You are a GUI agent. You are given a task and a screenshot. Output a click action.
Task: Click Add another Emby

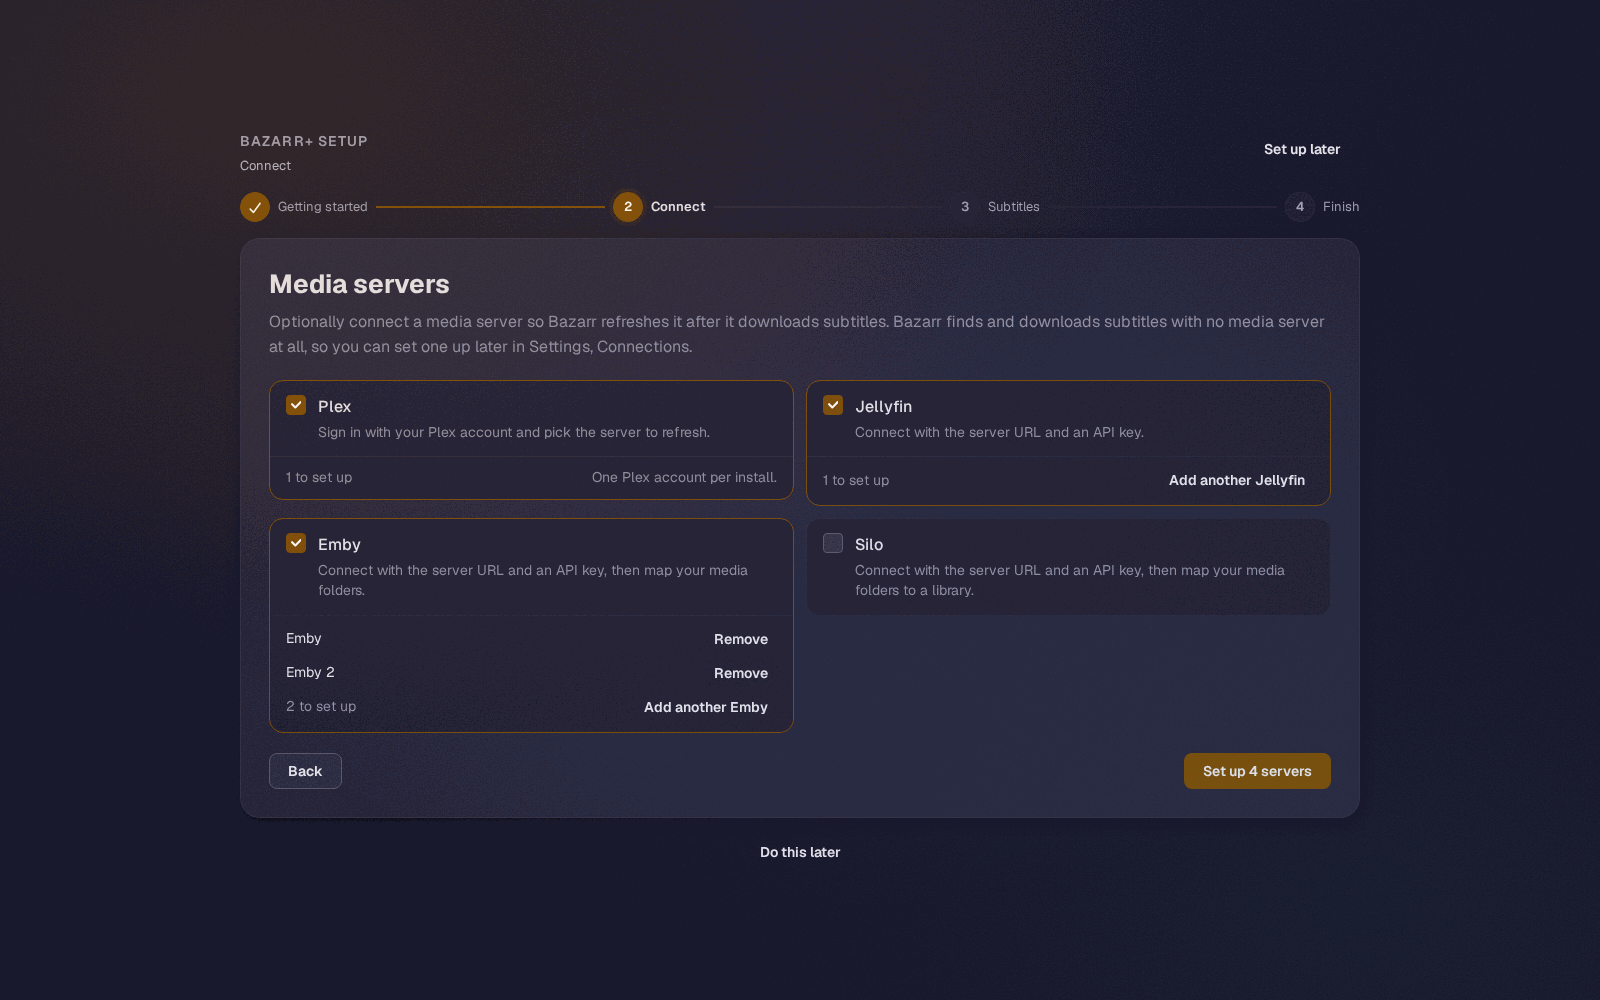pyautogui.click(x=706, y=707)
